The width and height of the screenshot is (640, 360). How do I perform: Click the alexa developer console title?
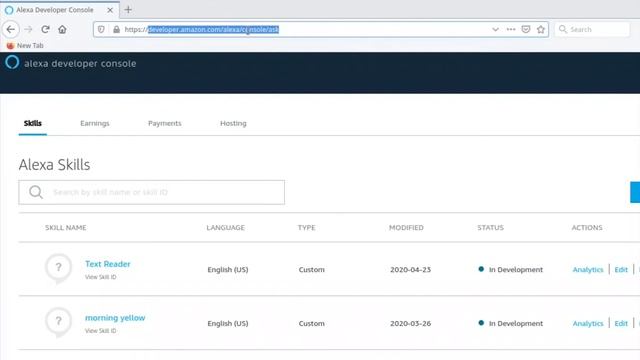coord(80,64)
